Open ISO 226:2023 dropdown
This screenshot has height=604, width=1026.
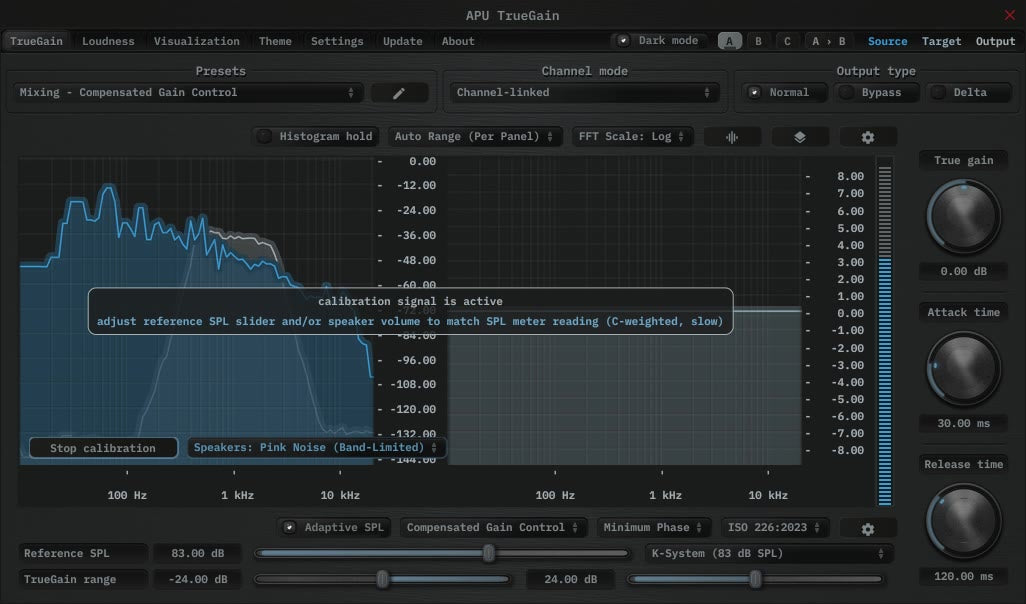(x=774, y=527)
